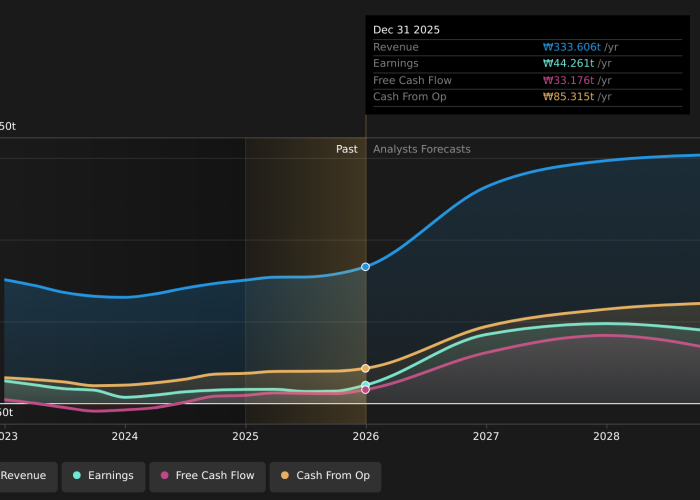Select the pink Free Cash Flow marker at 2026
The image size is (700, 500).
click(x=366, y=390)
